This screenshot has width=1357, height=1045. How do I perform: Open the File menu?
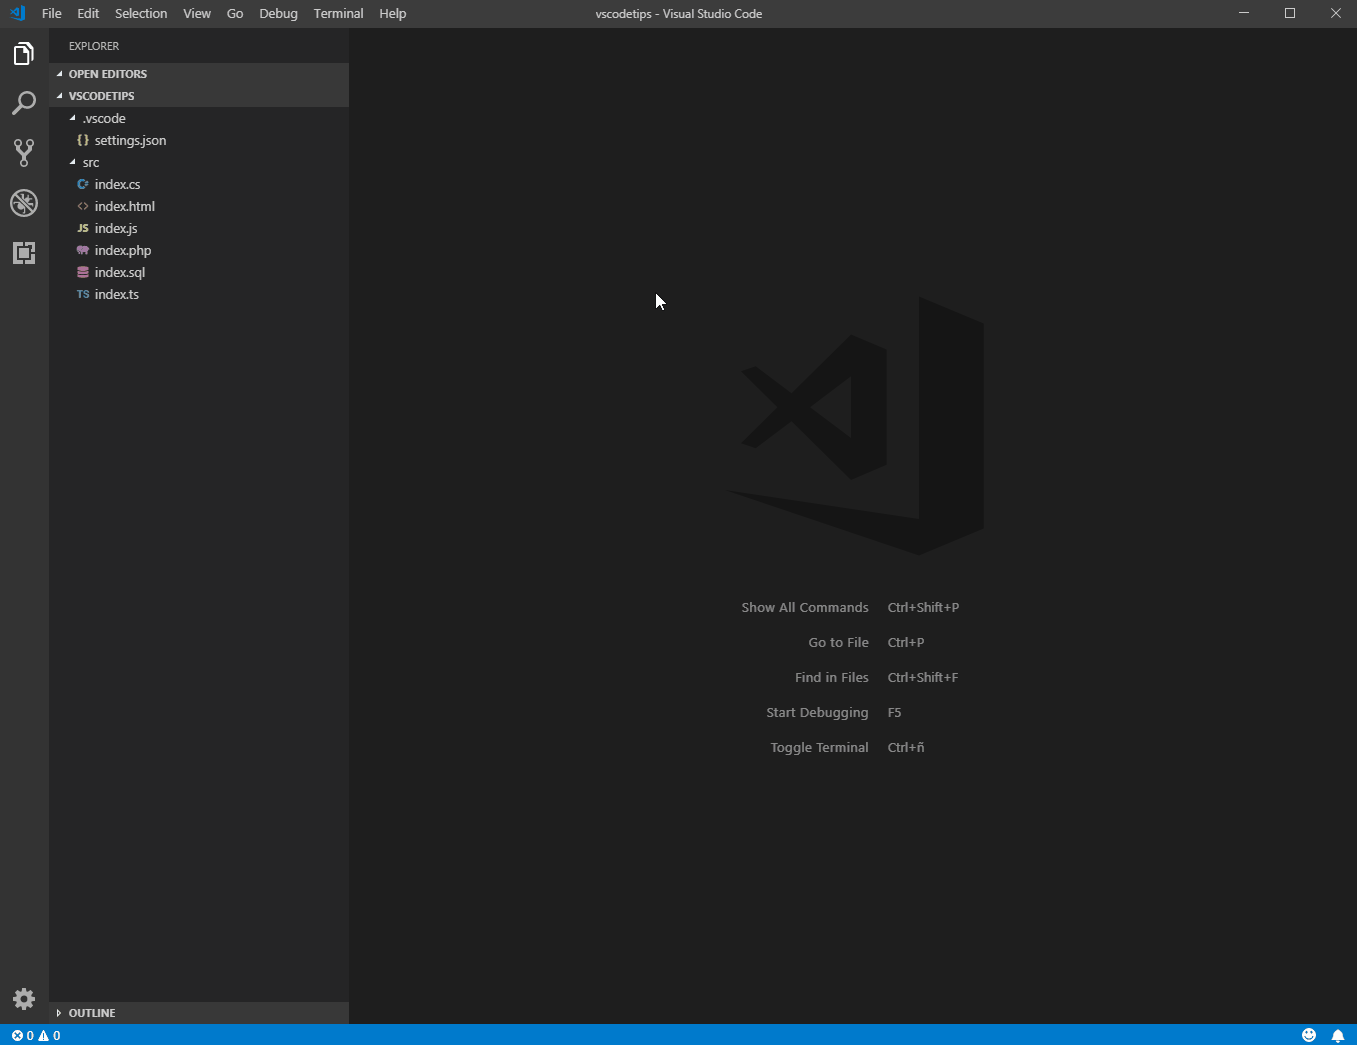tap(52, 13)
